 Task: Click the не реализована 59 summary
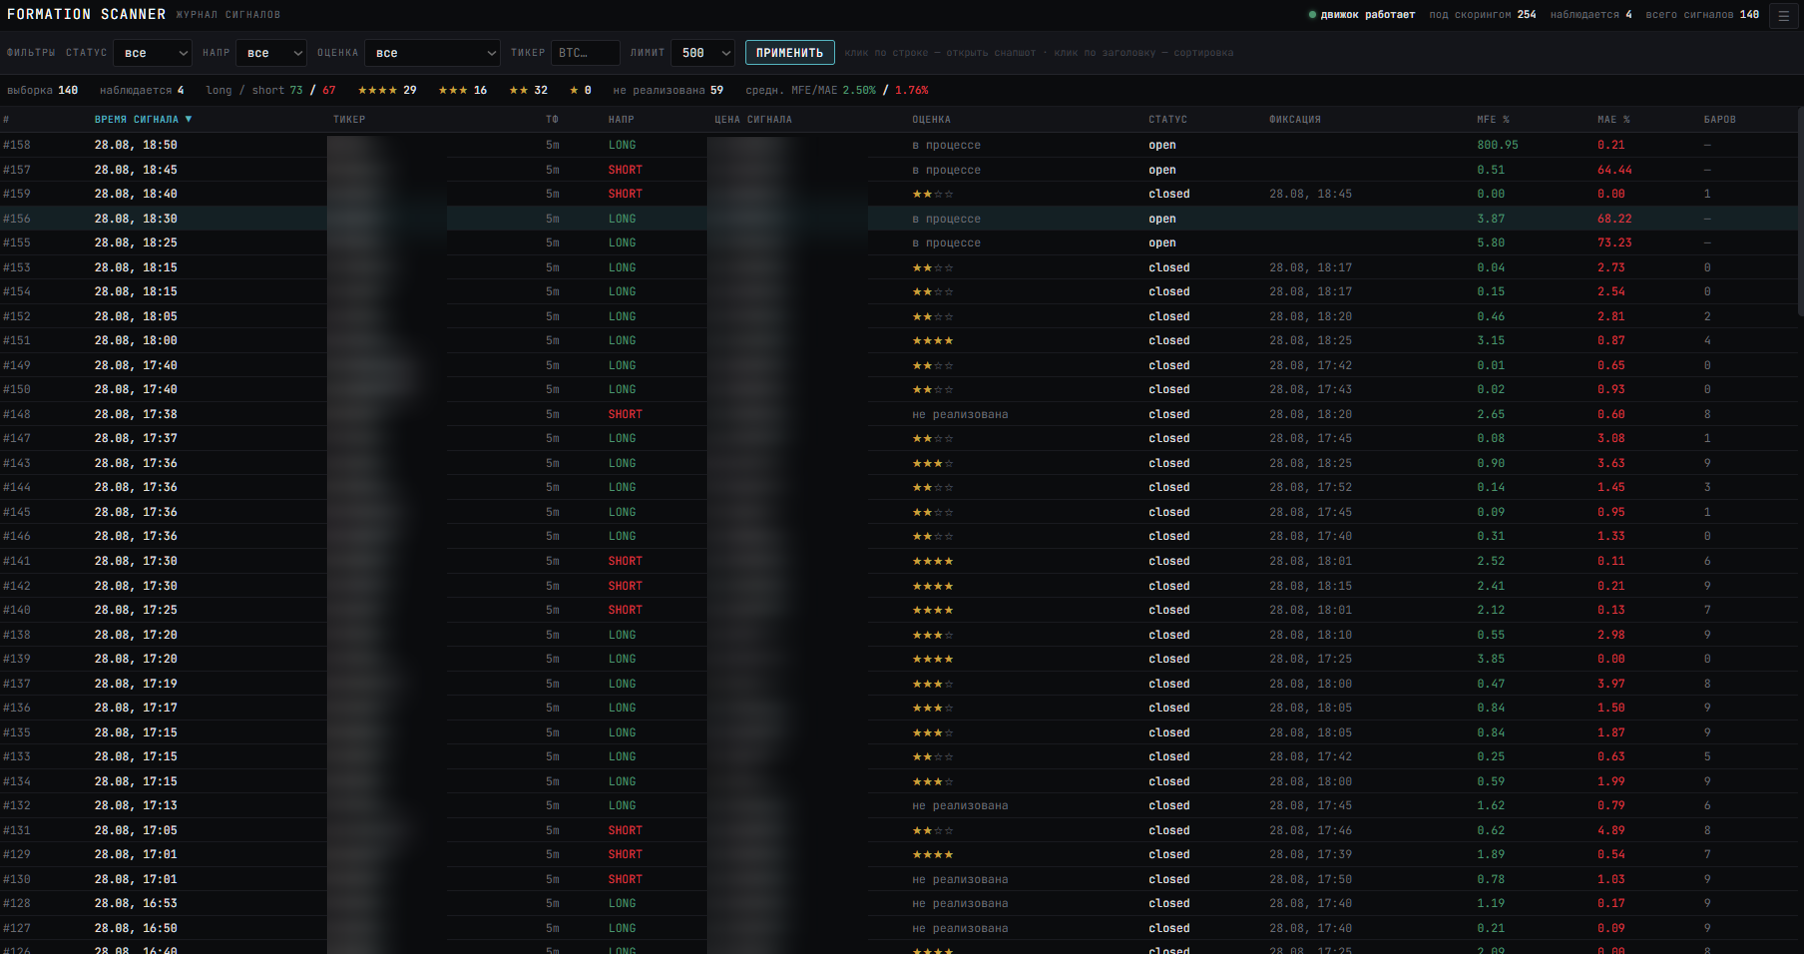[x=668, y=90]
